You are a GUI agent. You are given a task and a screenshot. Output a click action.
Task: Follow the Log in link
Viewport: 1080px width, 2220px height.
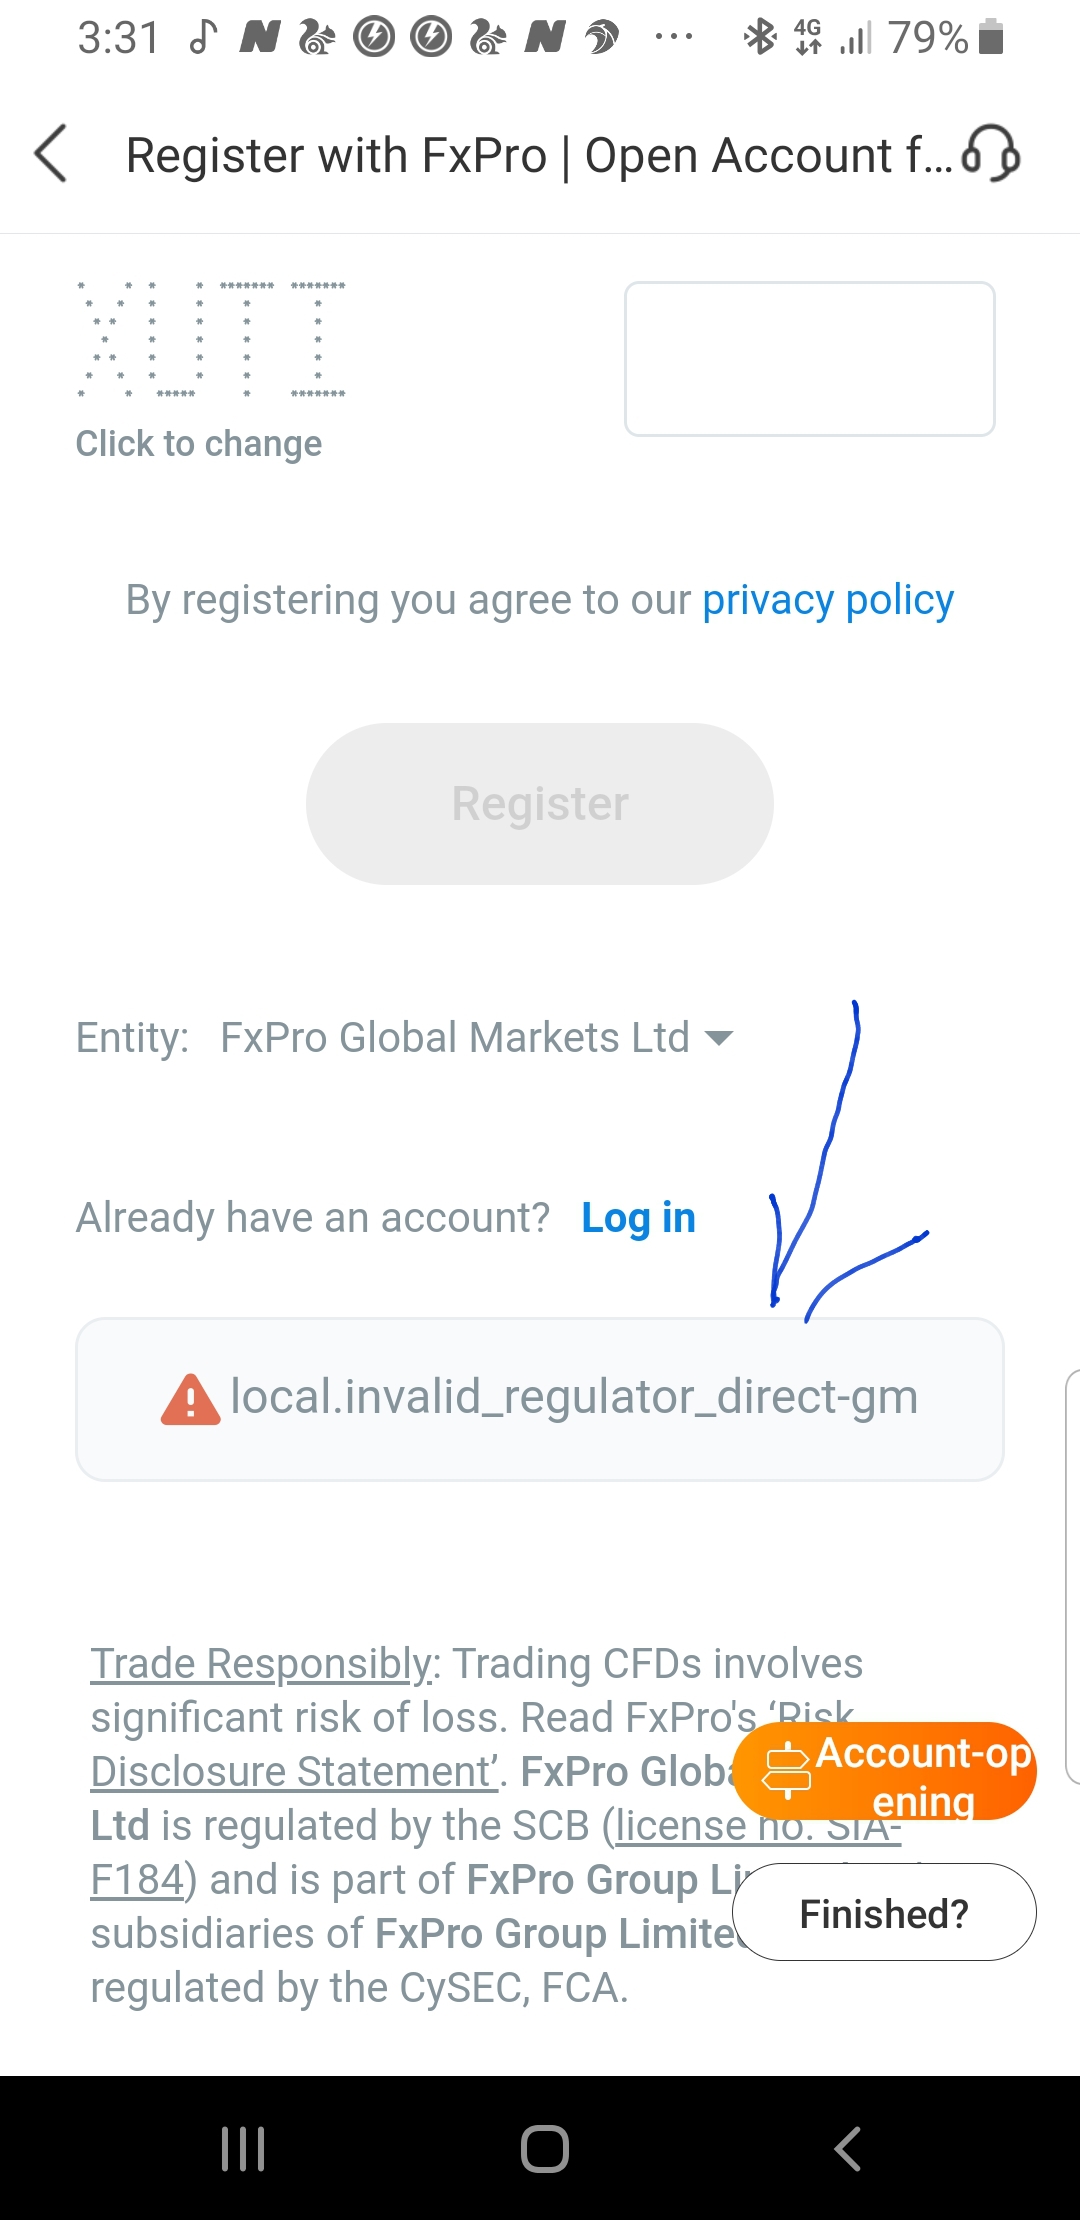tap(639, 1218)
